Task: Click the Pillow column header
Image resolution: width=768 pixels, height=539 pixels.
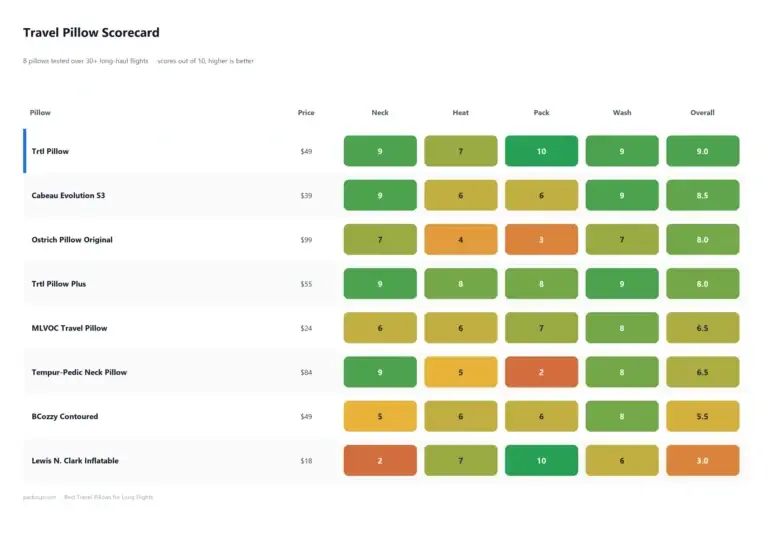Action: [40, 113]
